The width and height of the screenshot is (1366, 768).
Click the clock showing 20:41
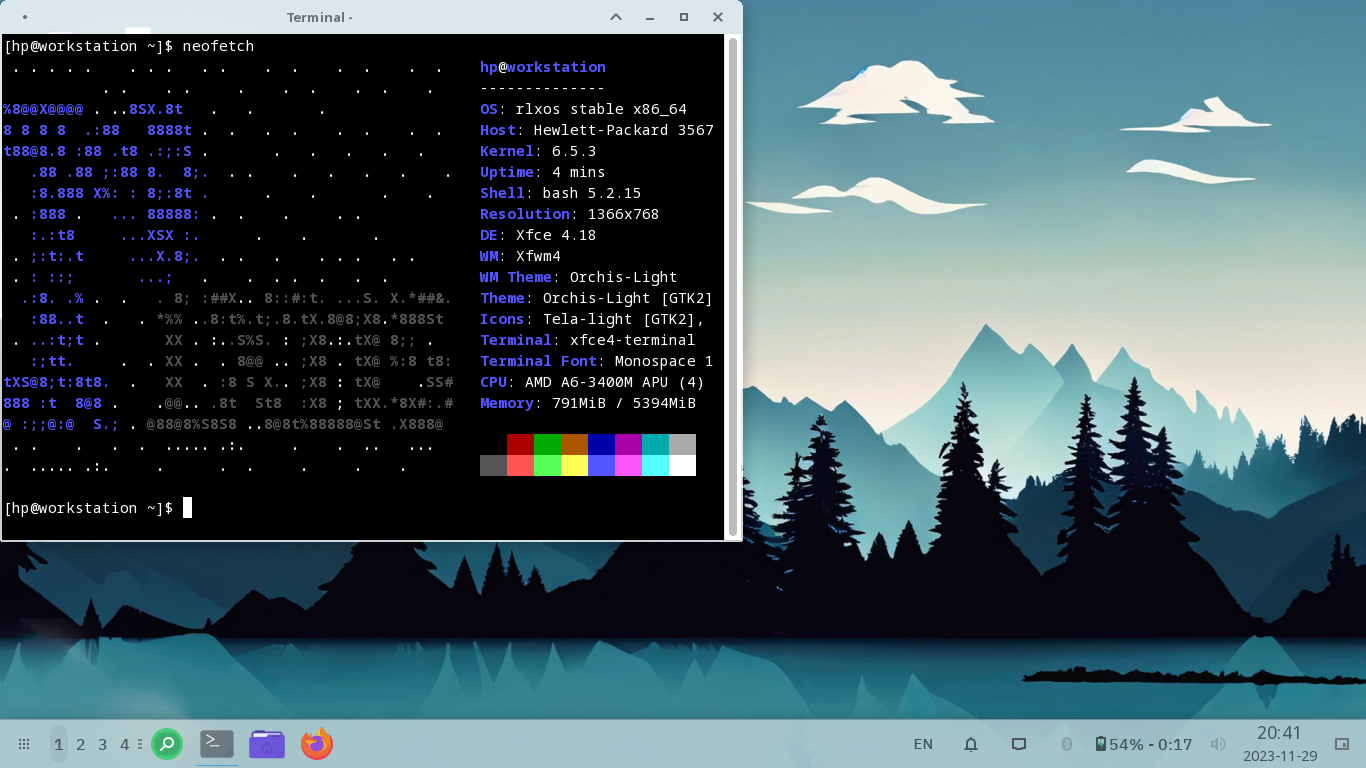tap(1279, 733)
